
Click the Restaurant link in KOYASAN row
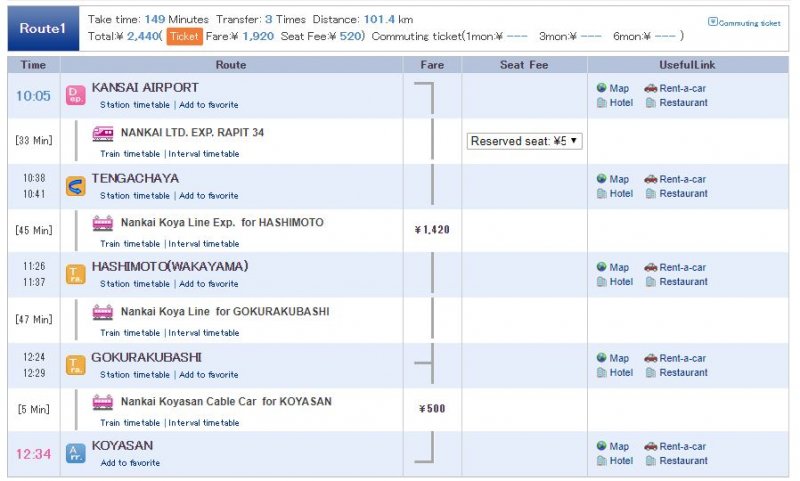coord(683,461)
